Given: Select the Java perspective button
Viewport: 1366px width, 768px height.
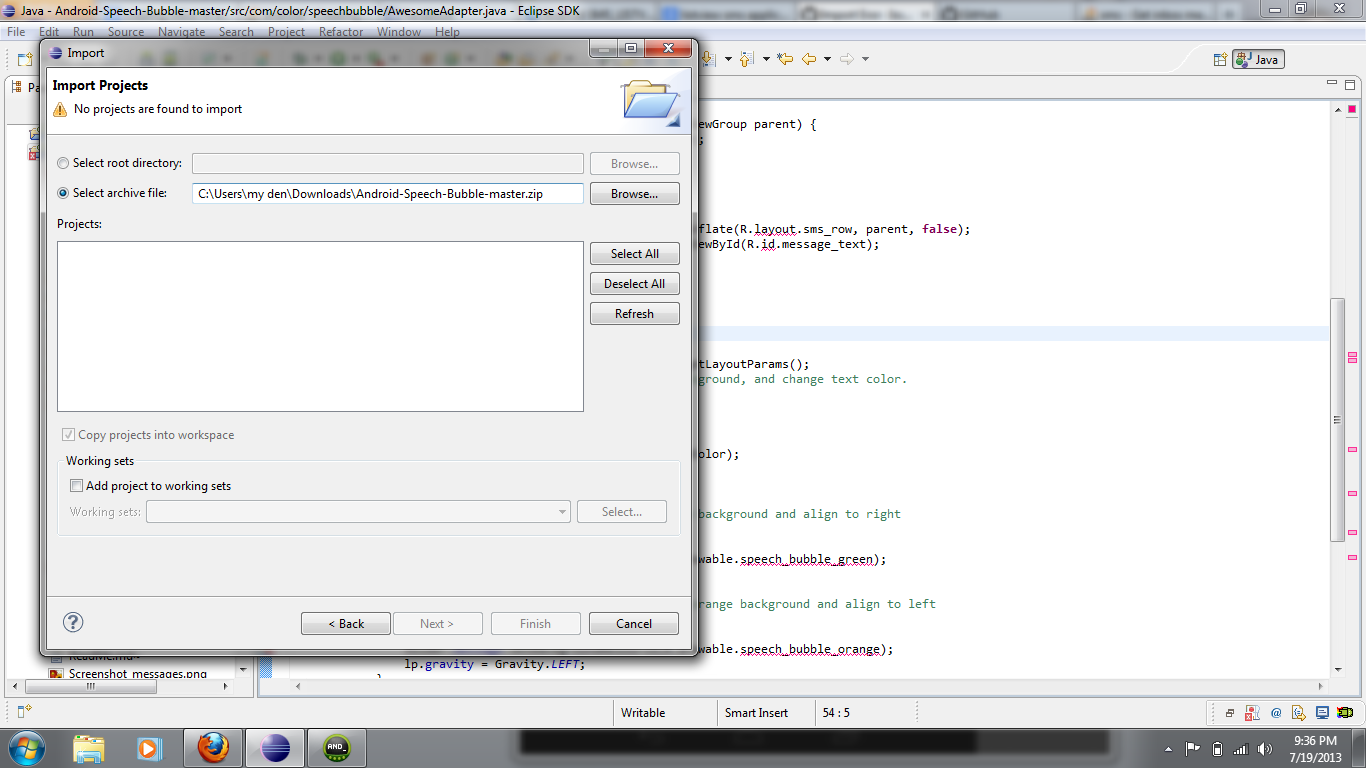Looking at the screenshot, I should click(1258, 59).
